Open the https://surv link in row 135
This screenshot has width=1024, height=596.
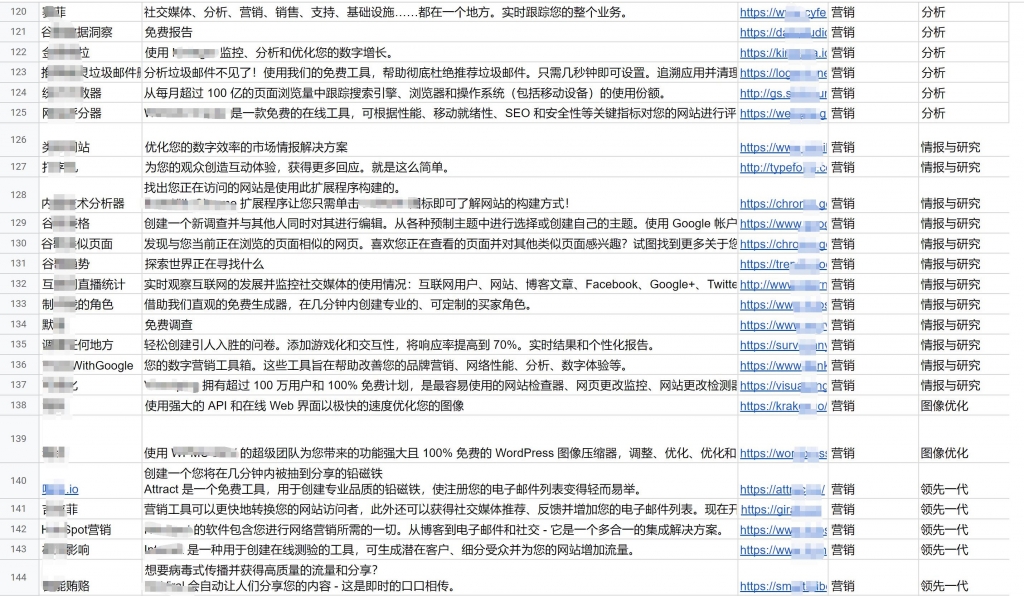point(783,345)
